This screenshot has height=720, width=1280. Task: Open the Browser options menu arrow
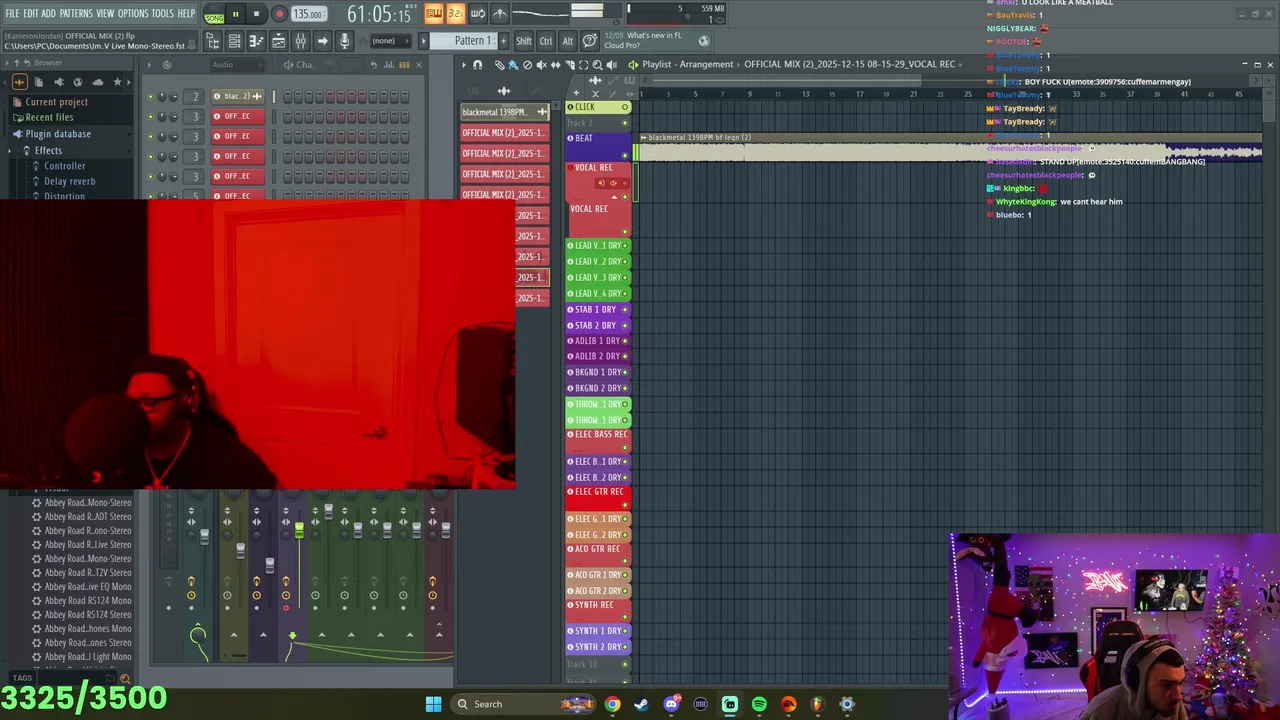[x=7, y=63]
